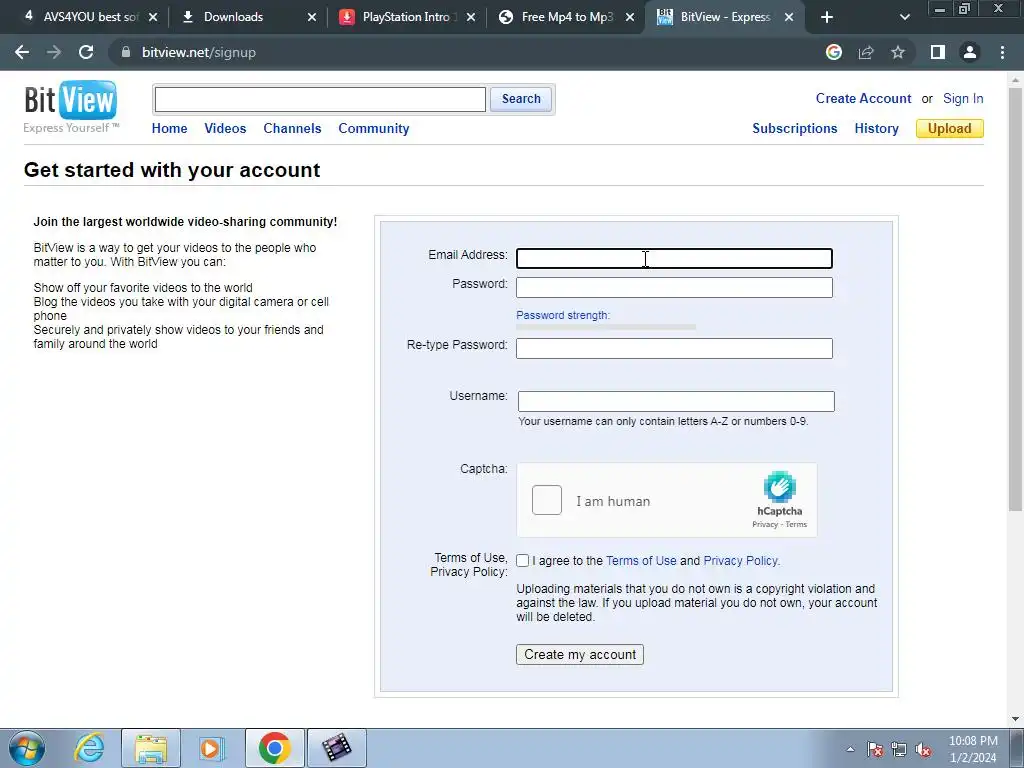Viewport: 1024px width, 768px height.
Task: Click the browser forward arrow
Action: point(54,52)
